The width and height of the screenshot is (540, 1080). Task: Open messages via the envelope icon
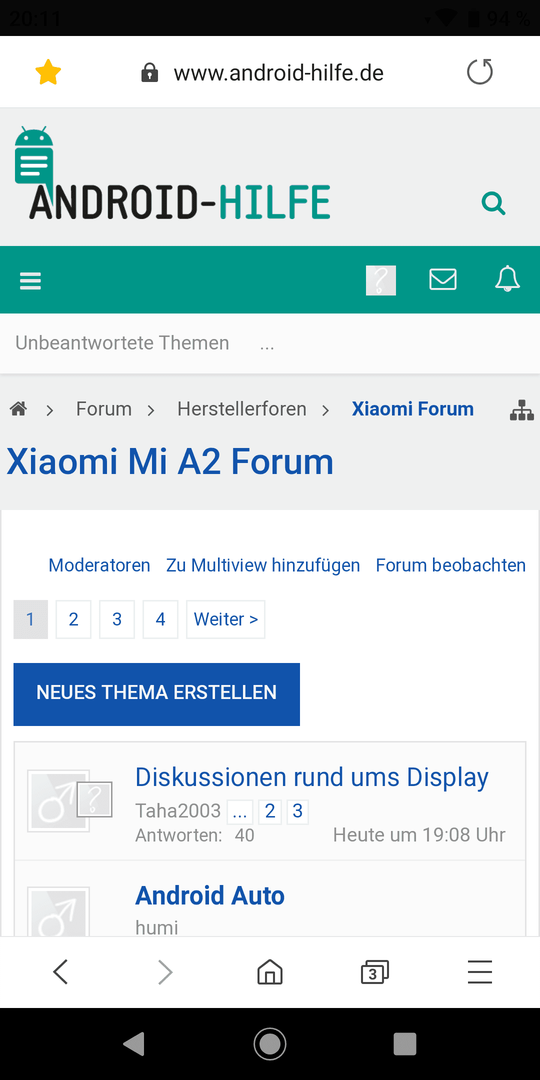(x=442, y=280)
